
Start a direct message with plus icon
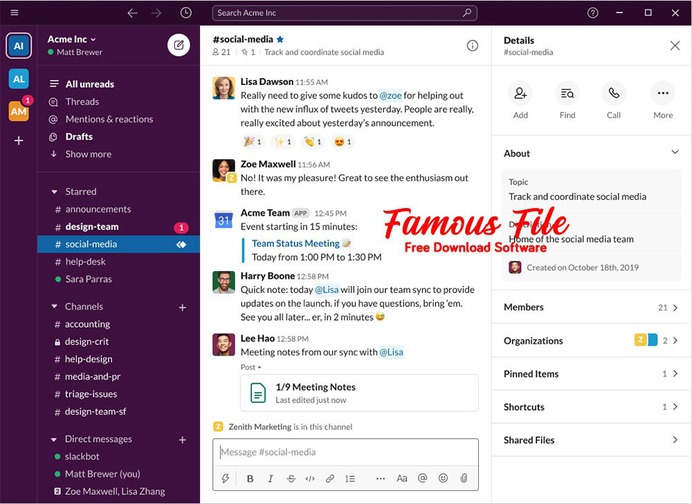tap(182, 440)
